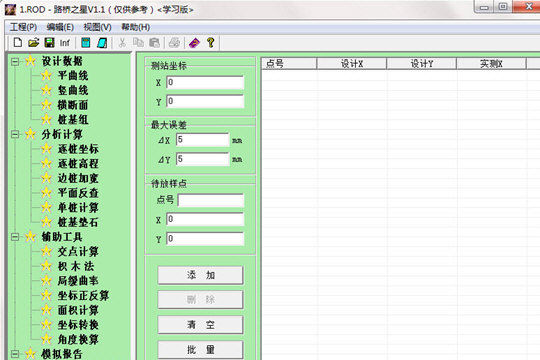Click the Open folder toolbar icon
Screen dimensions: 540x360
point(33,43)
